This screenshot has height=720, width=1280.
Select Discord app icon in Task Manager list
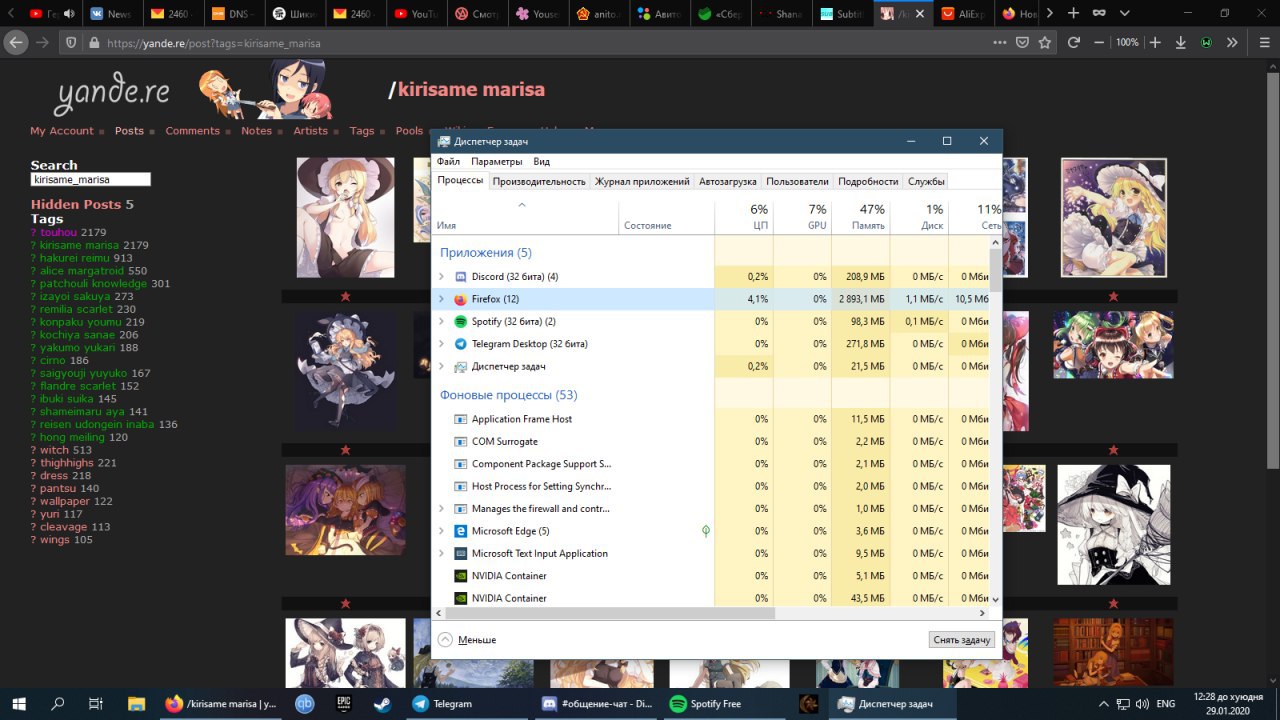(x=460, y=277)
